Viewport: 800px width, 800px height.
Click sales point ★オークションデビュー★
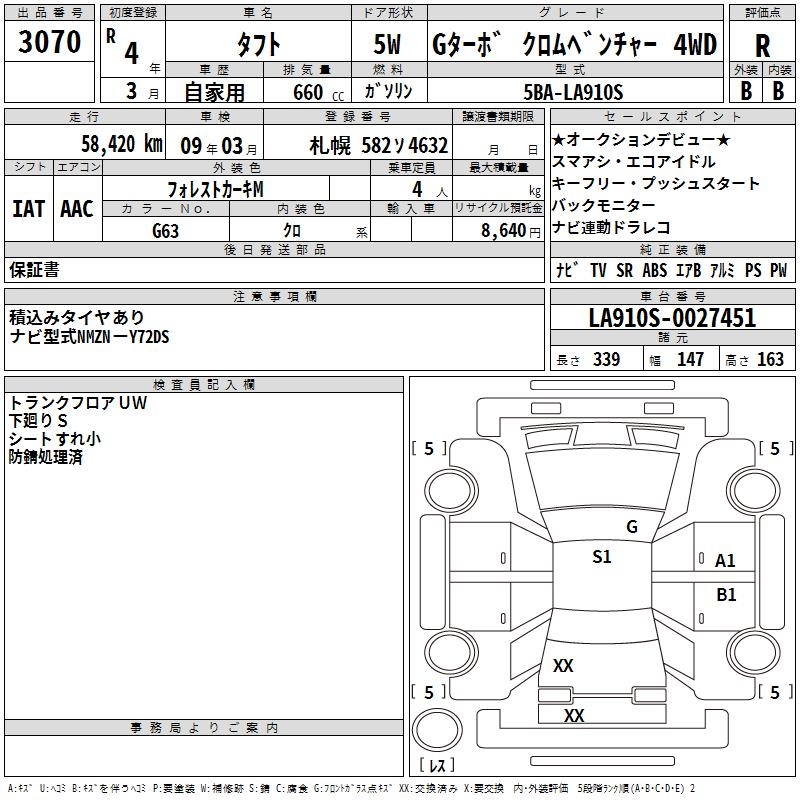click(x=641, y=139)
